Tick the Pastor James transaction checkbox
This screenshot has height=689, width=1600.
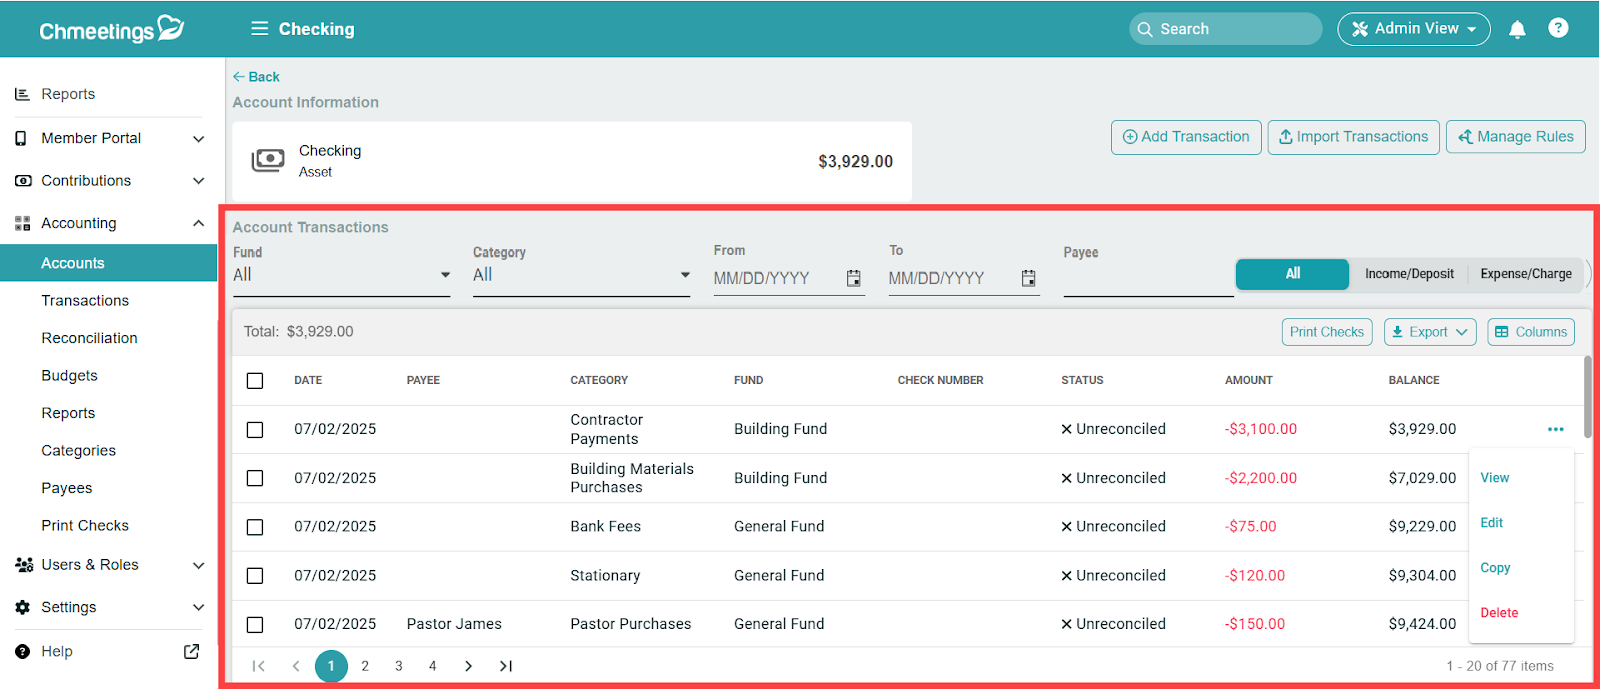255,625
